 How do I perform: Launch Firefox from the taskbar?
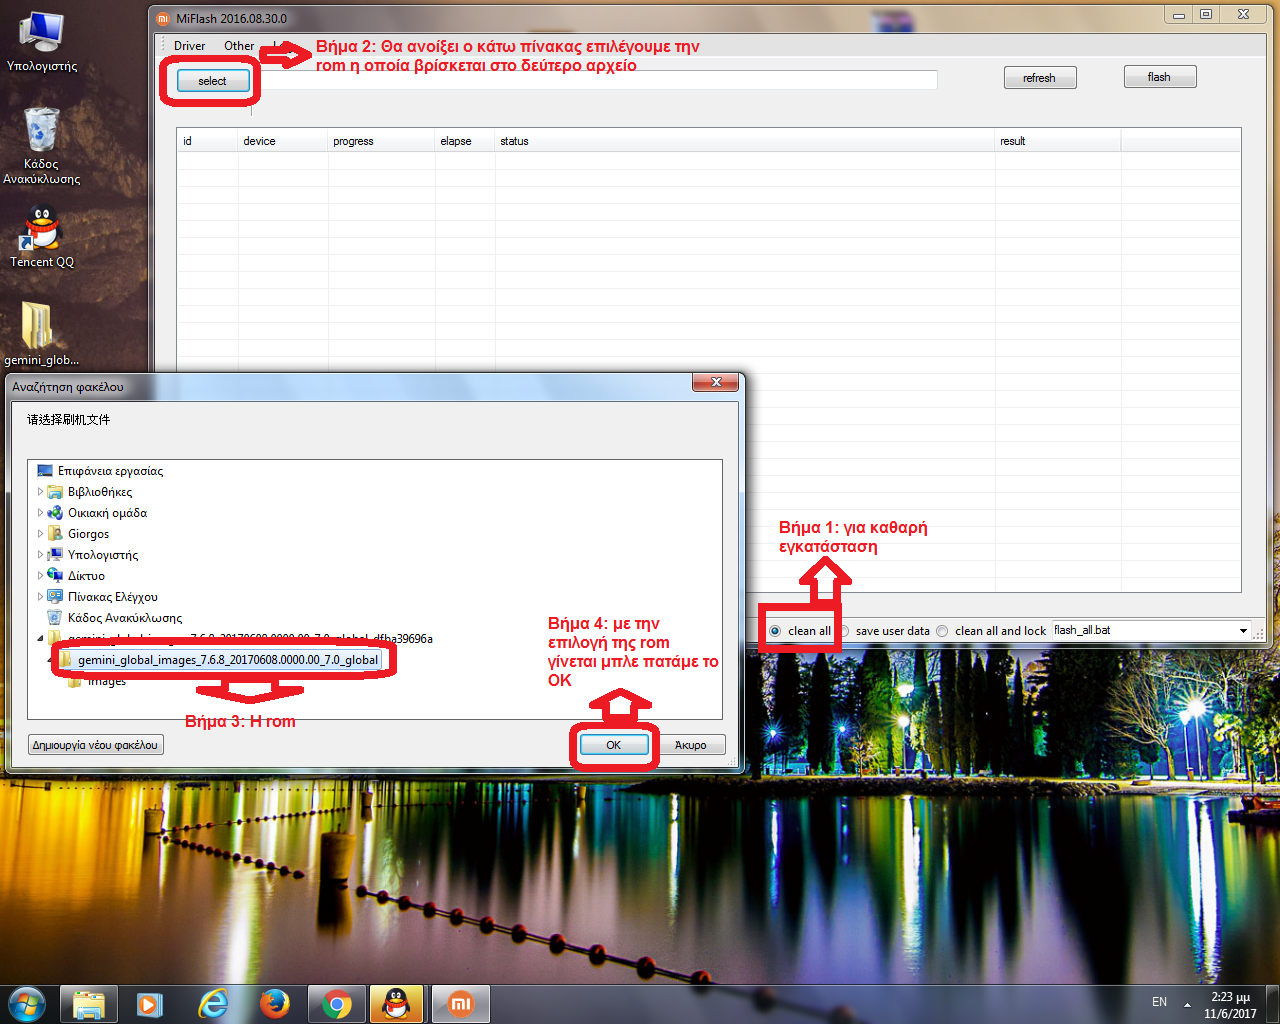275,1004
